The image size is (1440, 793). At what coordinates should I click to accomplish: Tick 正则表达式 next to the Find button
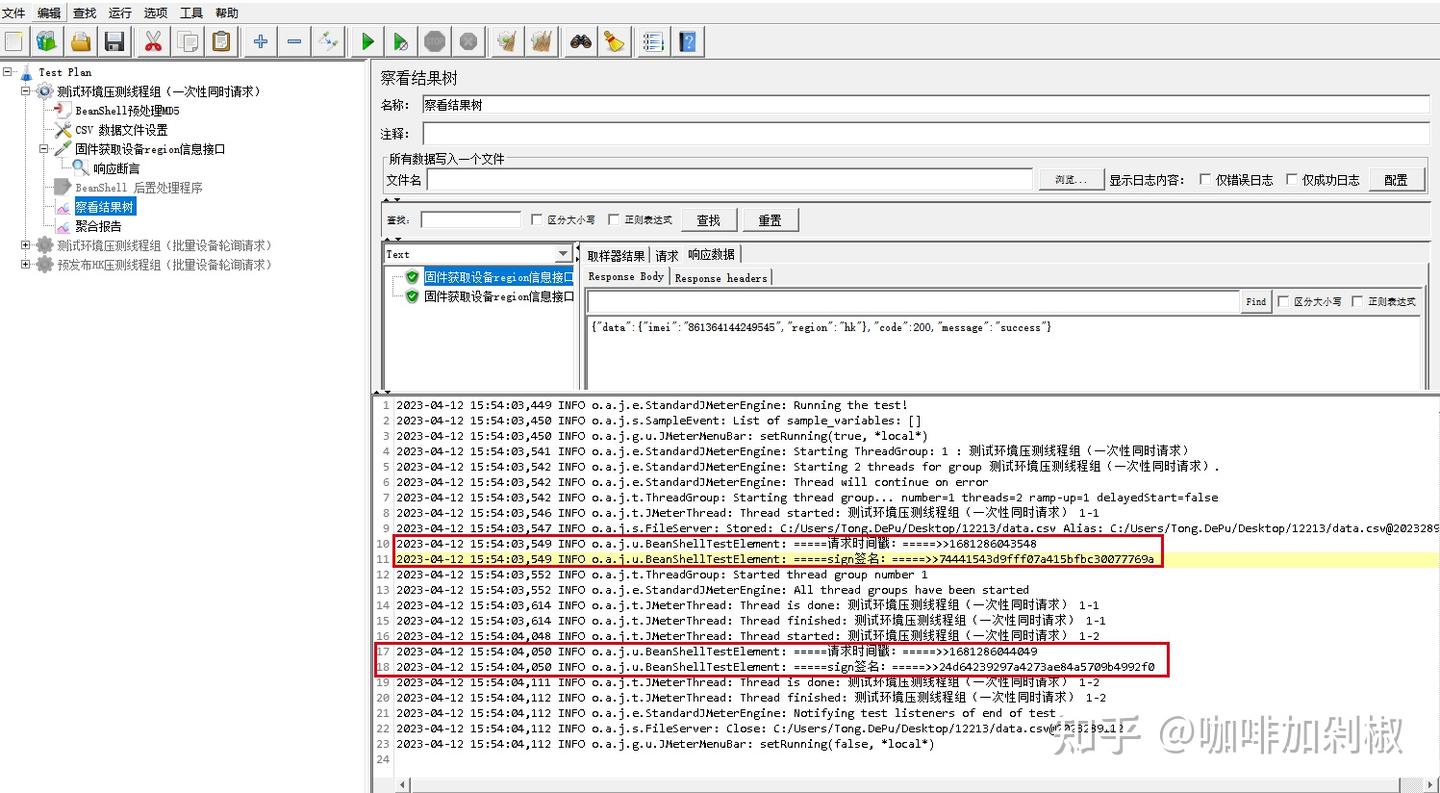click(1358, 301)
